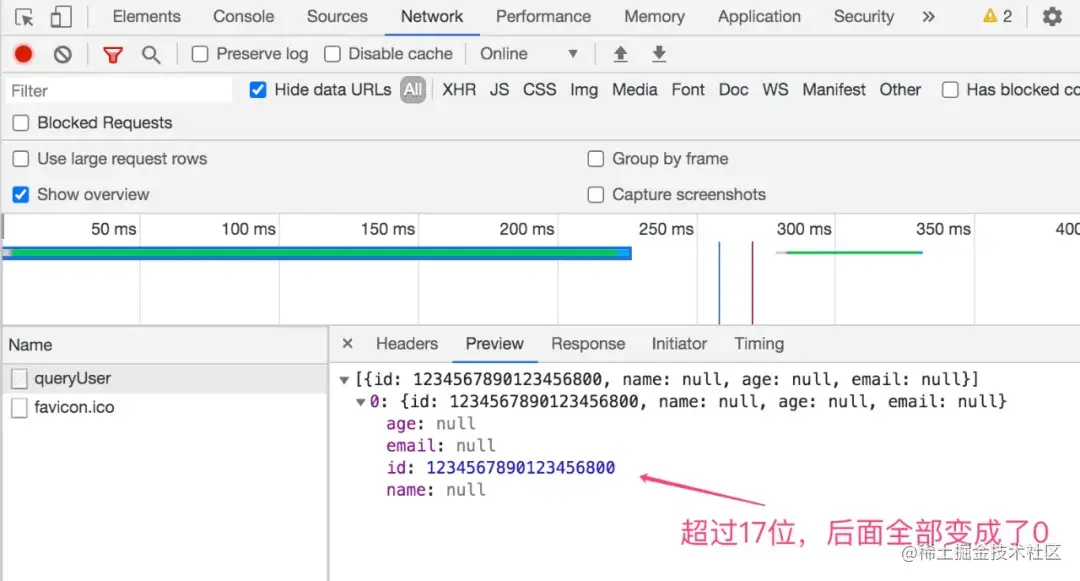Filter requests by All types

[413, 89]
